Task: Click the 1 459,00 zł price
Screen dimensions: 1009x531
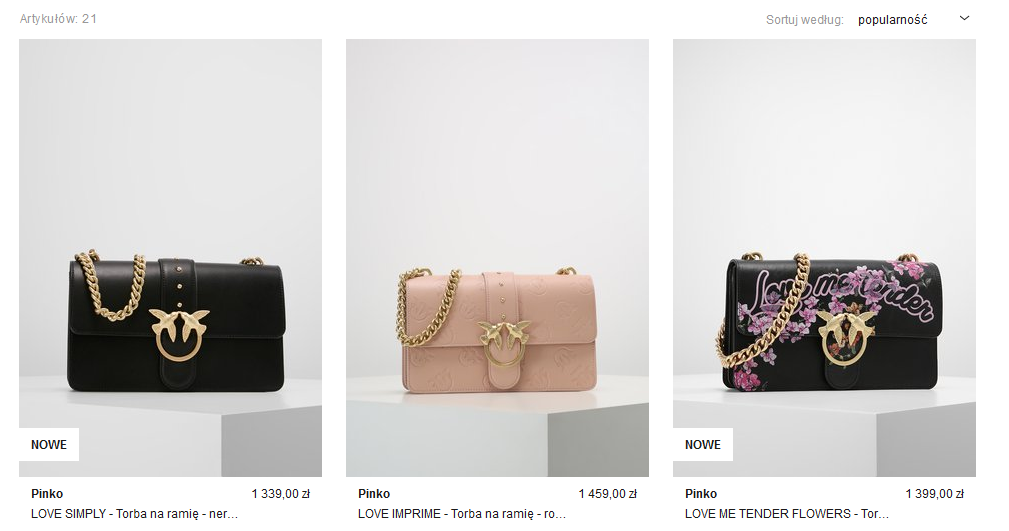Action: click(607, 494)
